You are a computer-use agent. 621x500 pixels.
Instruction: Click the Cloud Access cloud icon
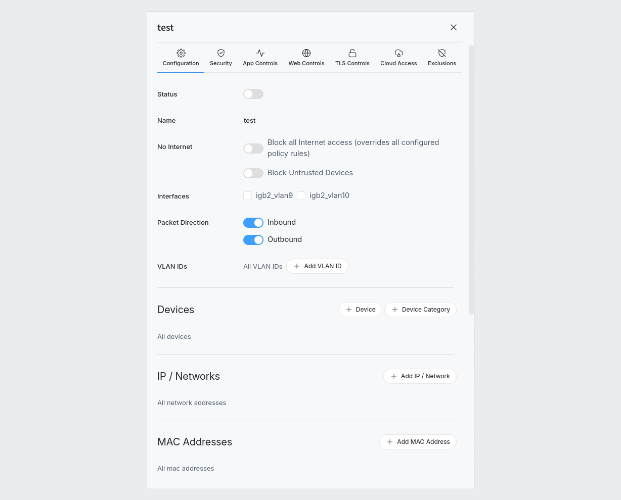coord(398,52)
